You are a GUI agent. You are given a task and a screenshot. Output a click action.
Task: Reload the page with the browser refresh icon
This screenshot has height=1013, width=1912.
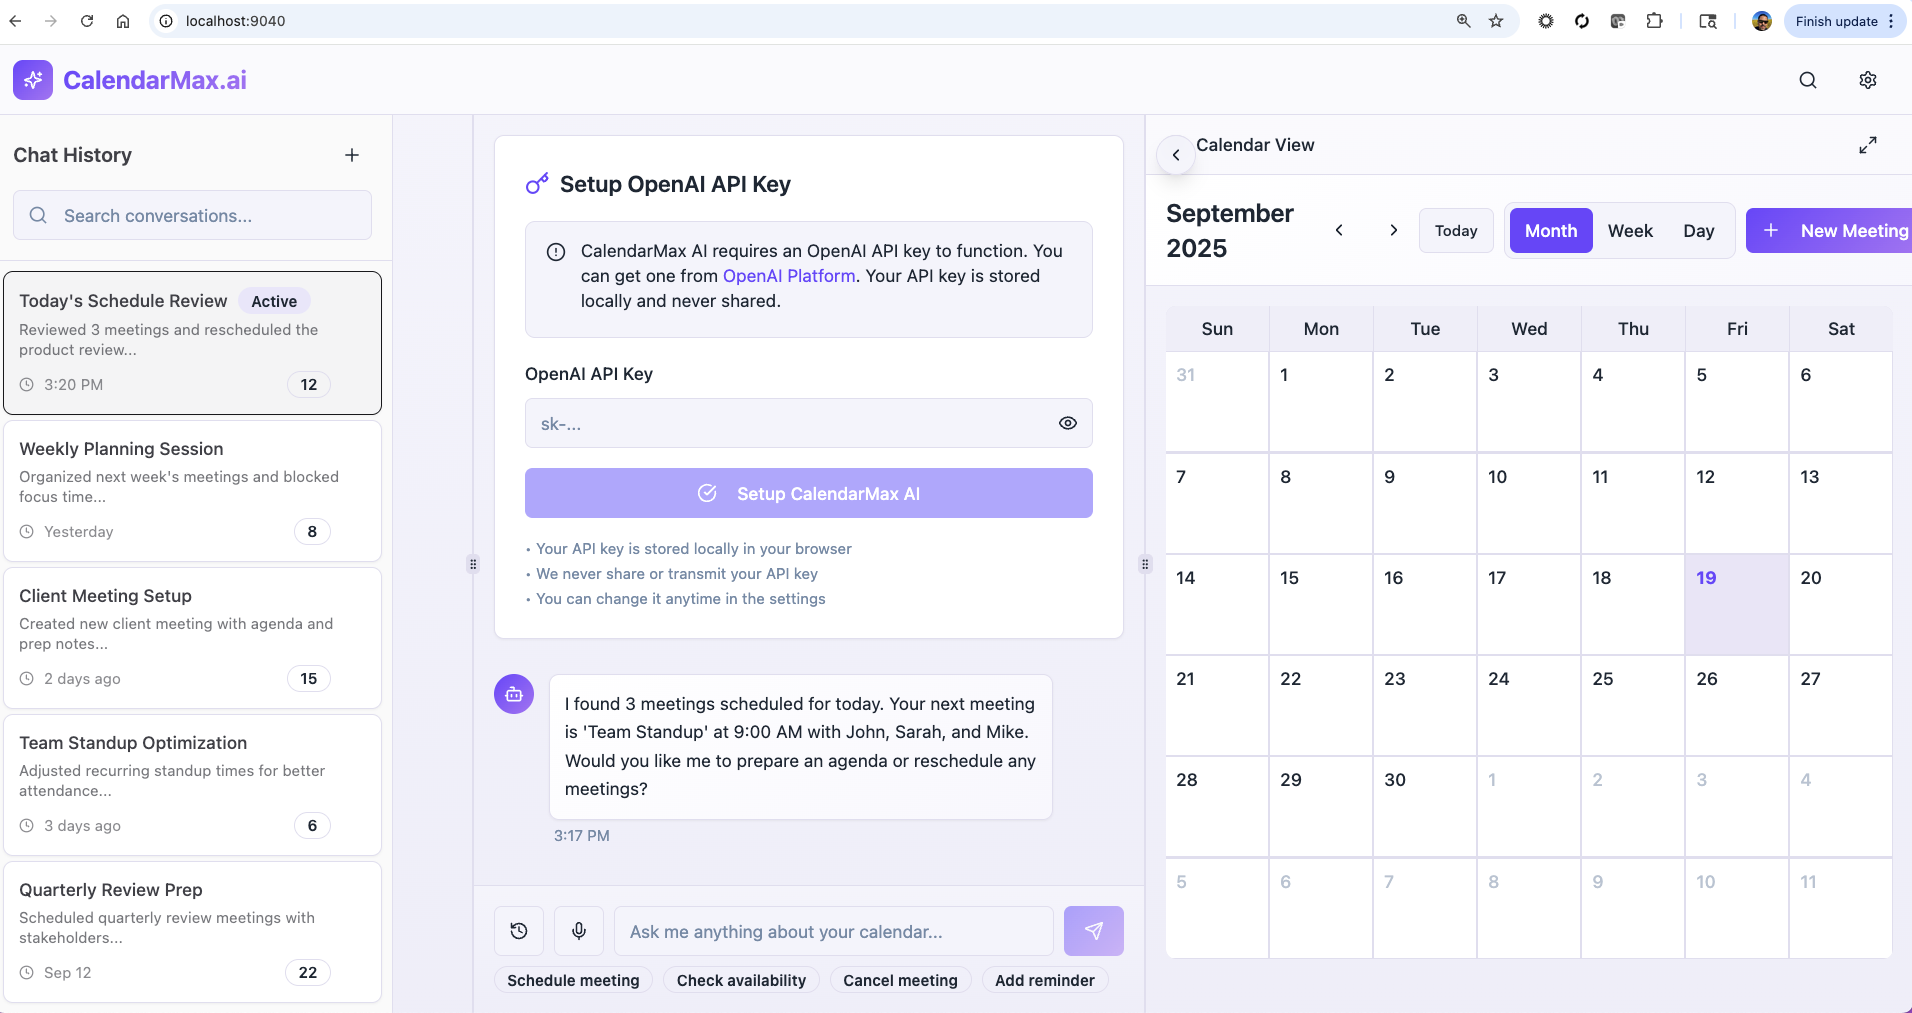[x=87, y=21]
